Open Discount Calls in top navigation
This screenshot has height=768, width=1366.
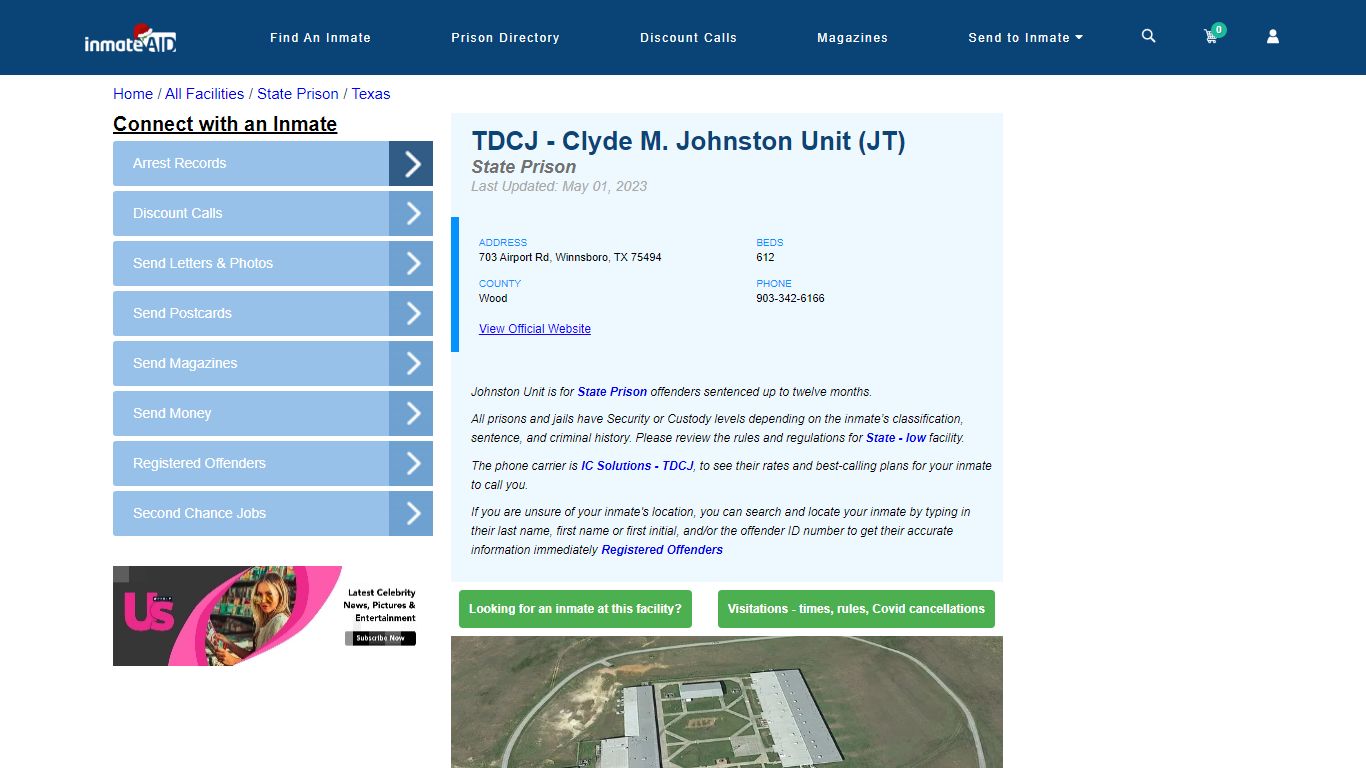click(688, 38)
